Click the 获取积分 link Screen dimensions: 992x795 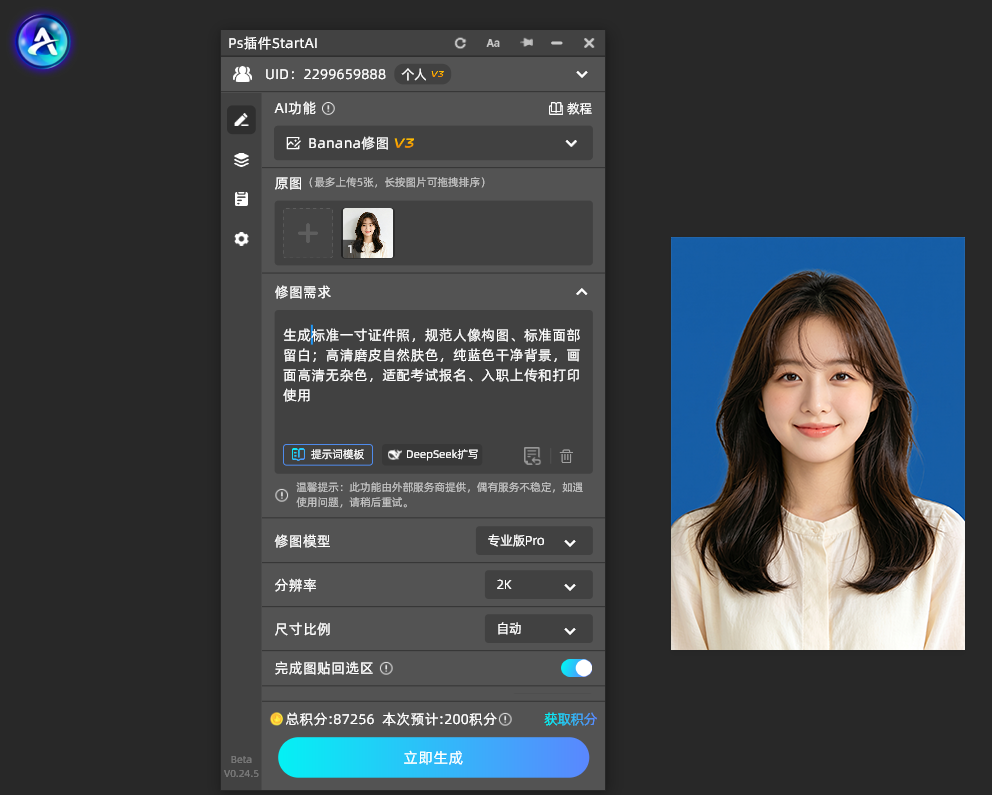pyautogui.click(x=570, y=719)
